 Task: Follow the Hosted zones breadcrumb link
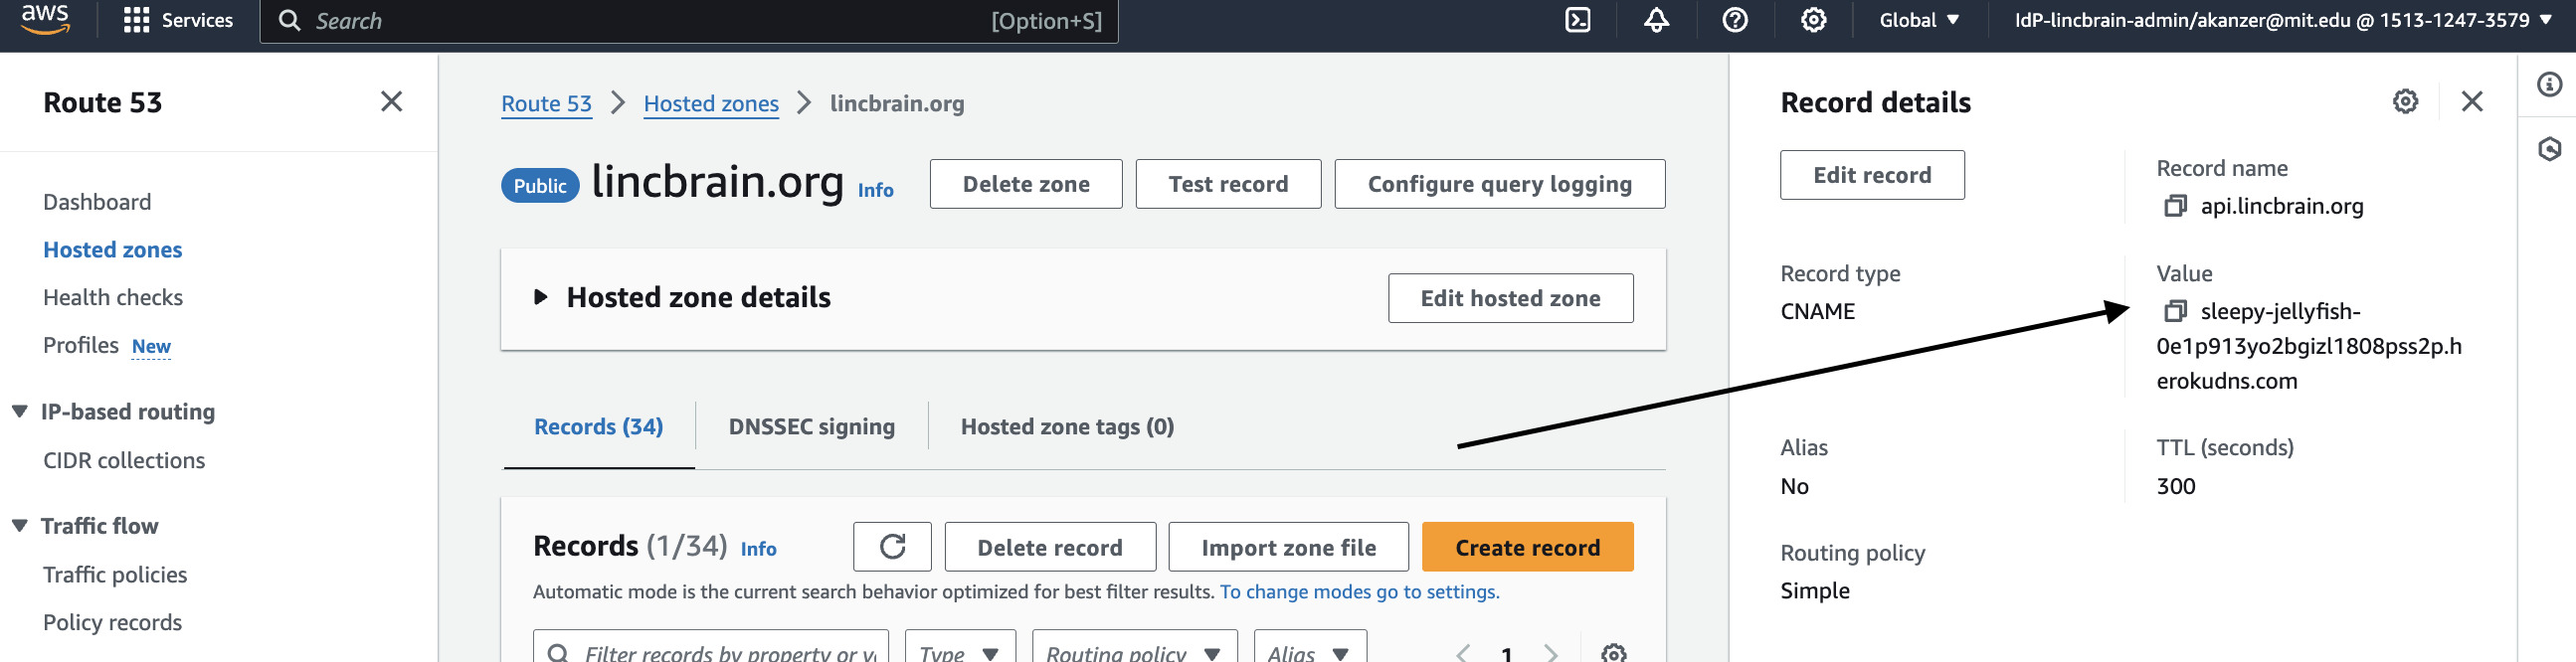(711, 104)
